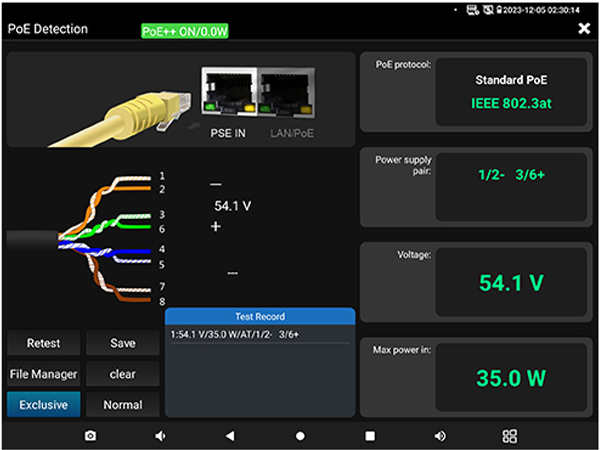
Task: Raise volume with the speaker-up icon
Action: [440, 435]
